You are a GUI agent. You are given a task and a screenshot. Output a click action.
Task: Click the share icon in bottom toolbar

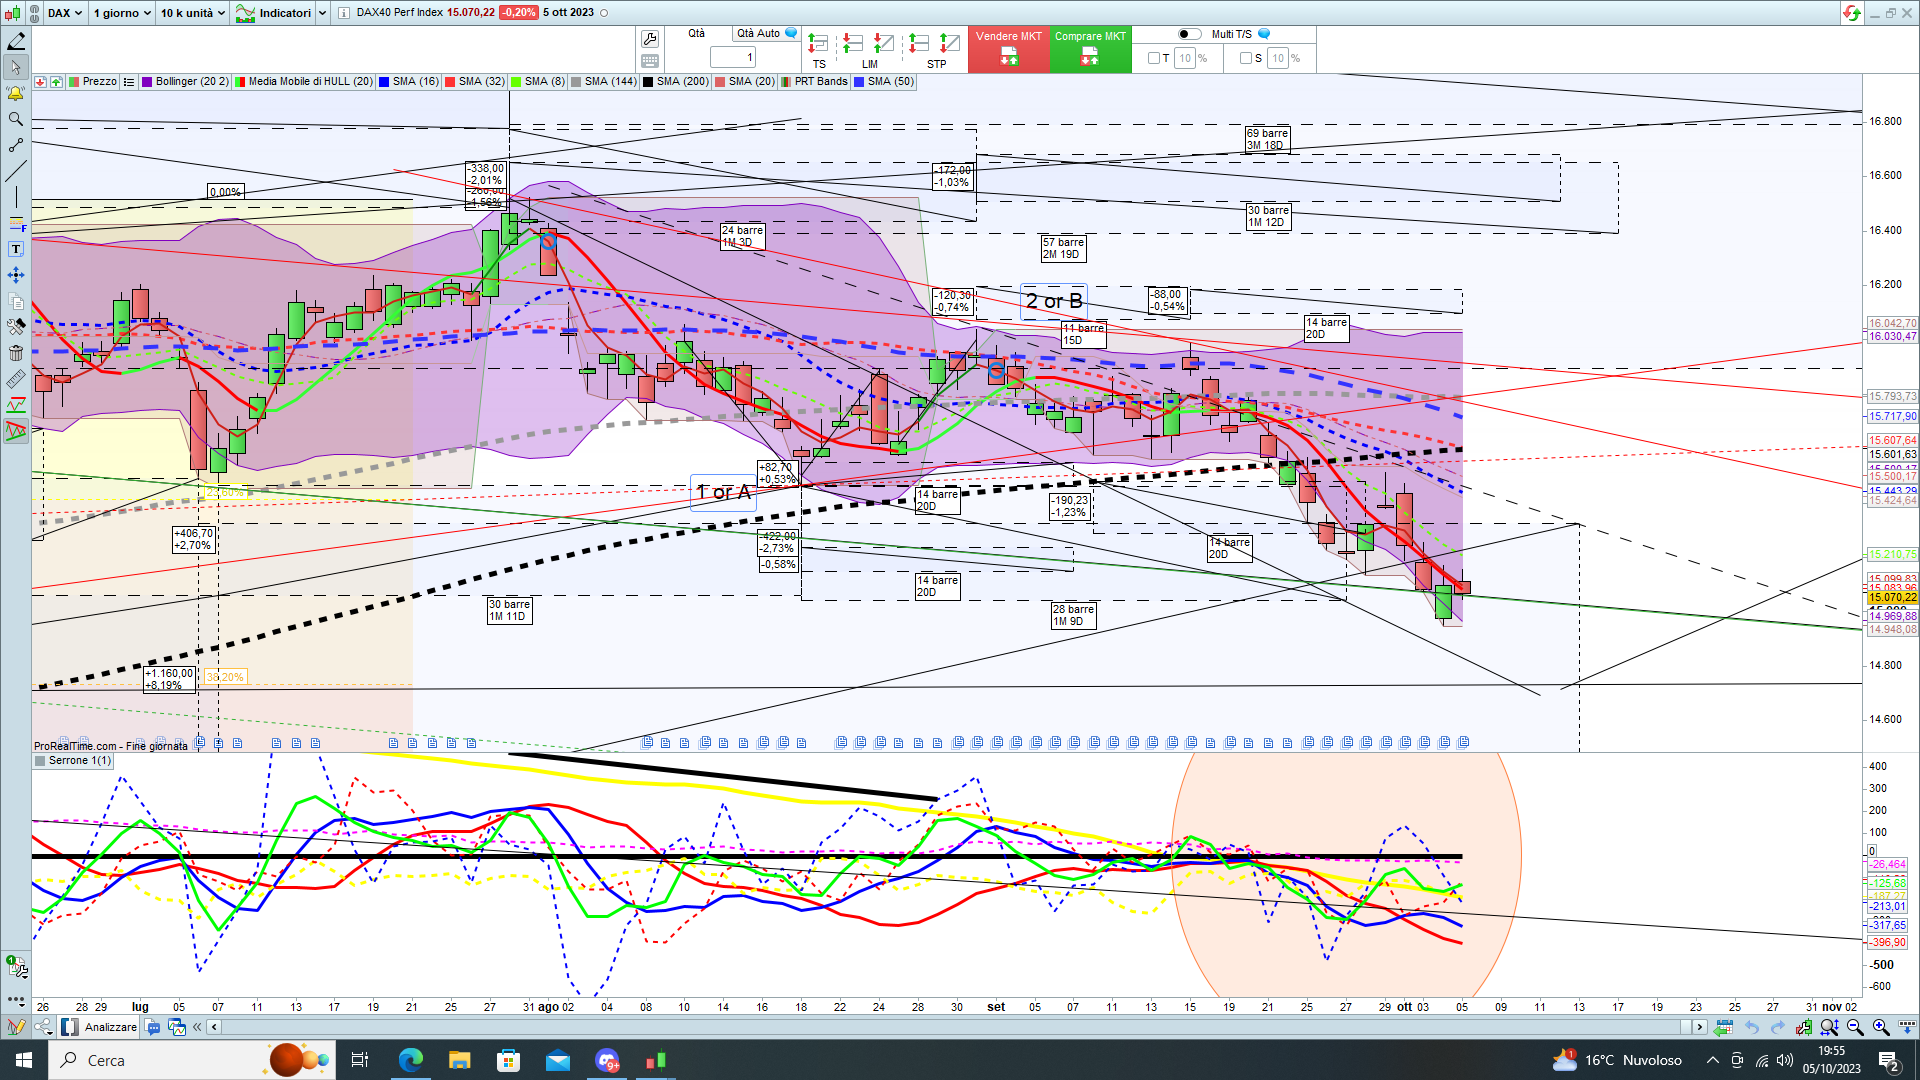pyautogui.click(x=43, y=1027)
